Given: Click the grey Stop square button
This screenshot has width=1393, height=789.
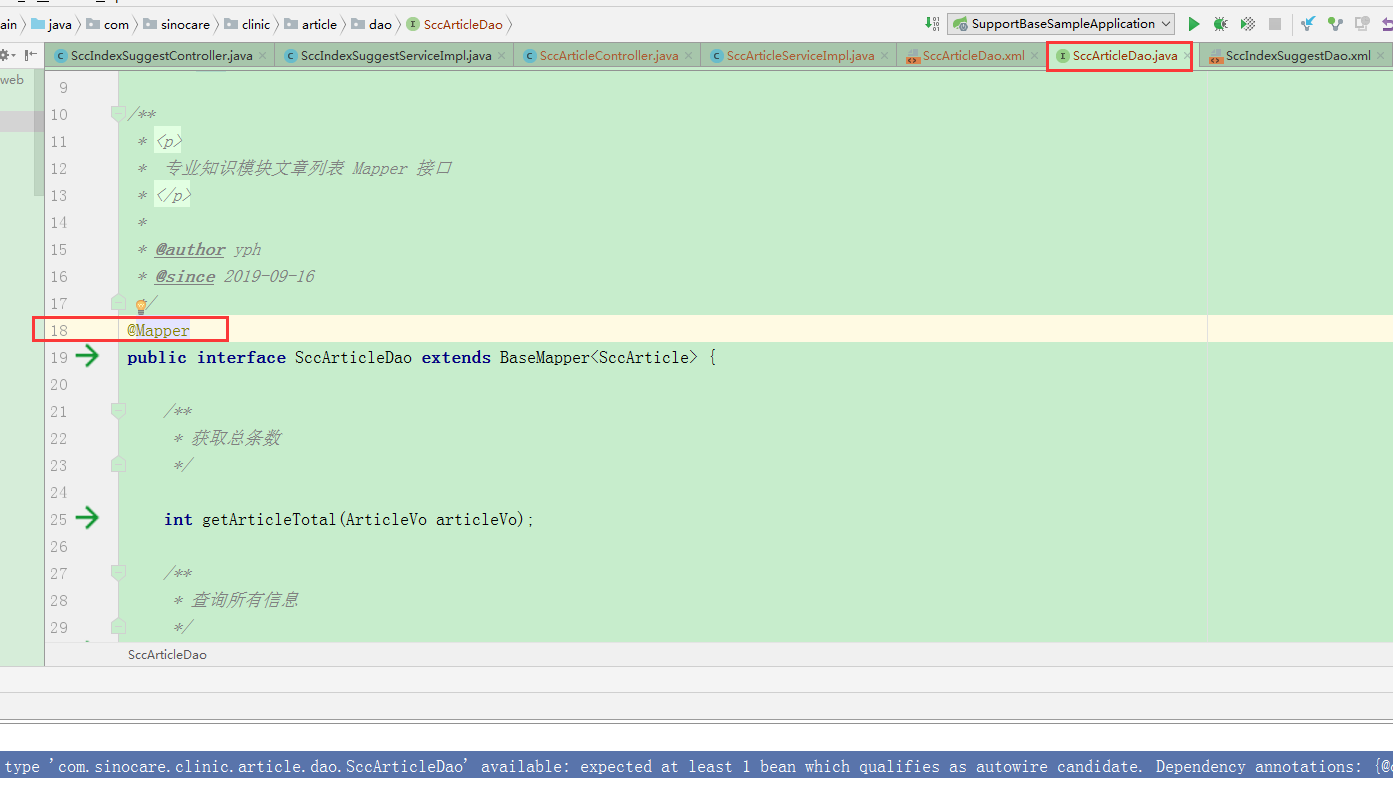Looking at the screenshot, I should [x=1275, y=24].
